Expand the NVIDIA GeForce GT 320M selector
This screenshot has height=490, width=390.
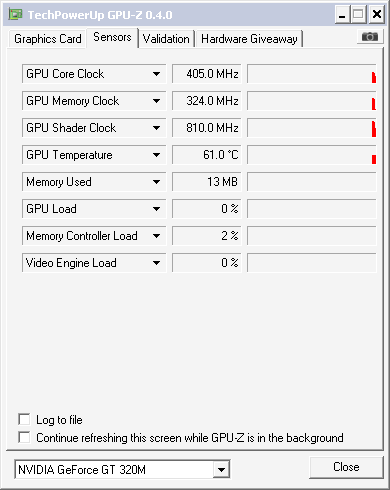(x=221, y=470)
